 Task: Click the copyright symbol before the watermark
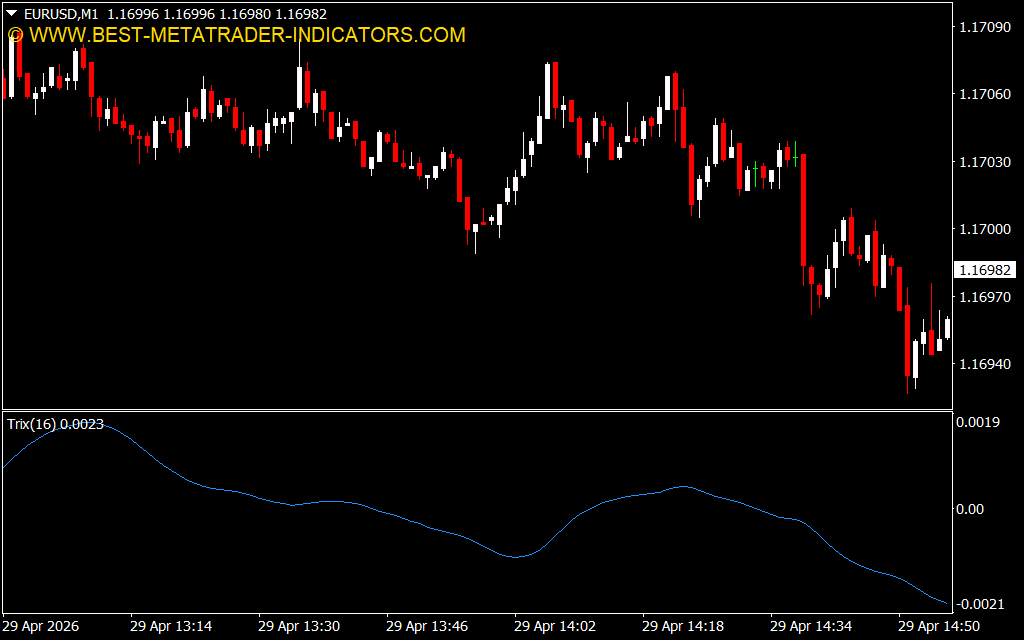15,35
